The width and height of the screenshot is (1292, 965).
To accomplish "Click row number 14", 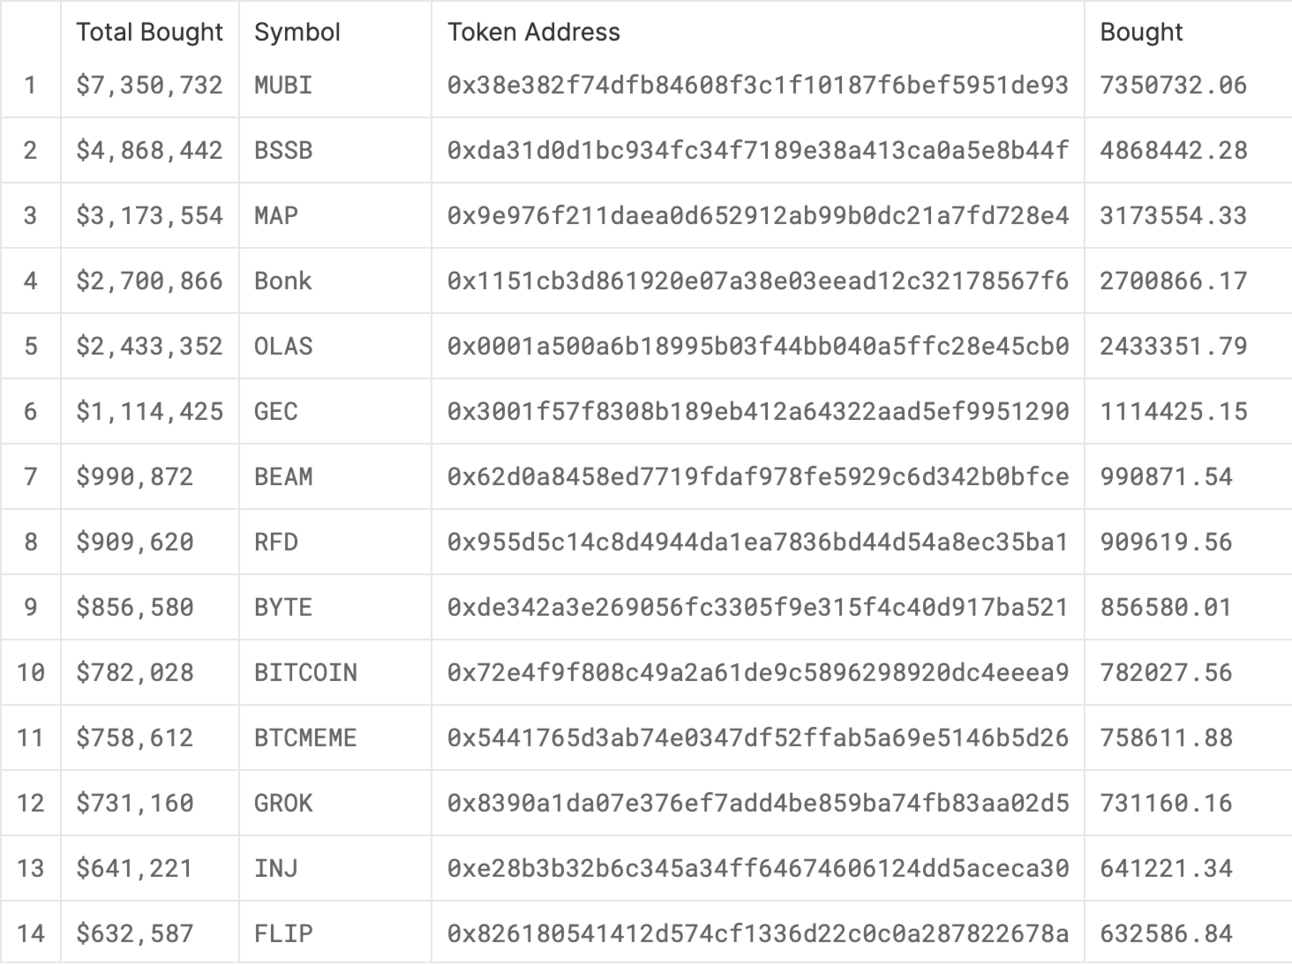I will [31, 934].
